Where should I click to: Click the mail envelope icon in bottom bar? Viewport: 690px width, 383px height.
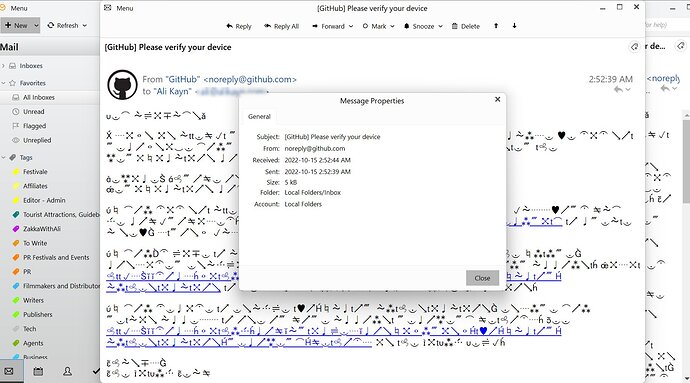[x=9, y=372]
